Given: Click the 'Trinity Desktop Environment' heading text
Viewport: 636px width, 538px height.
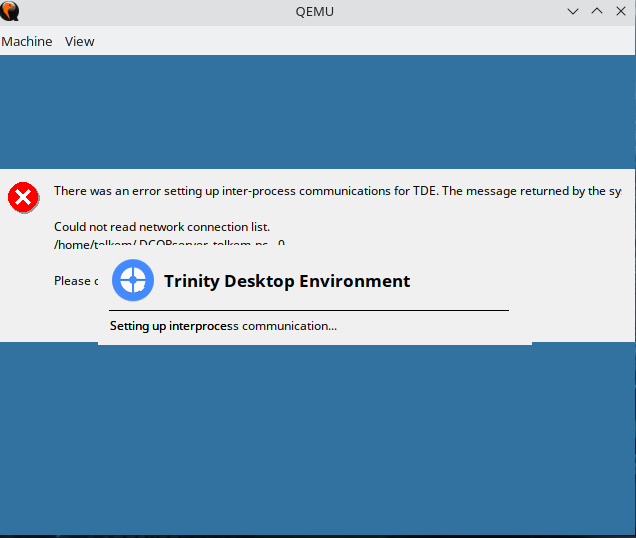Looking at the screenshot, I should click(x=287, y=281).
